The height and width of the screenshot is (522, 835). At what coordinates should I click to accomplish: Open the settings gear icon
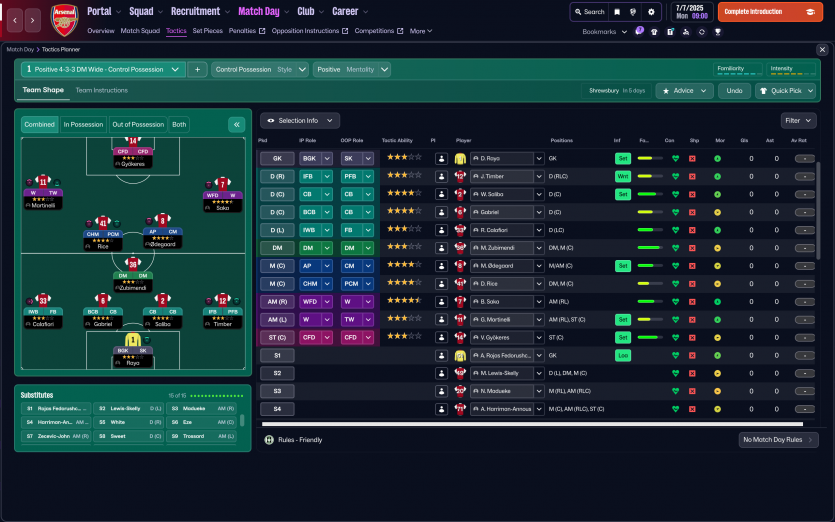click(651, 12)
